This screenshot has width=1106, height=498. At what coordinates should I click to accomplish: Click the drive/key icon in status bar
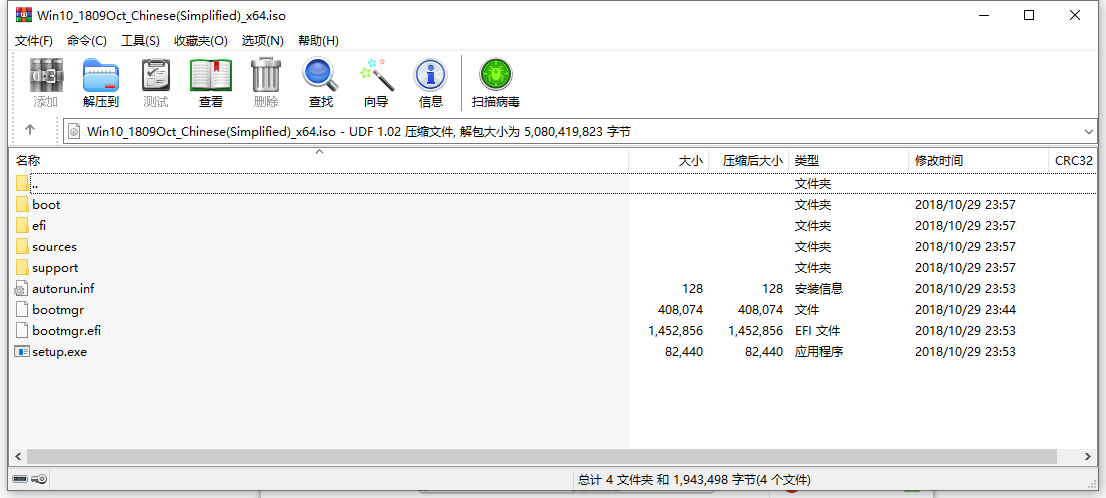pyautogui.click(x=30, y=480)
